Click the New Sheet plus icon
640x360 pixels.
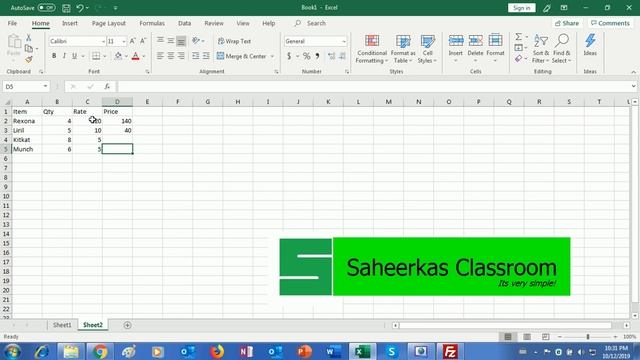127,325
